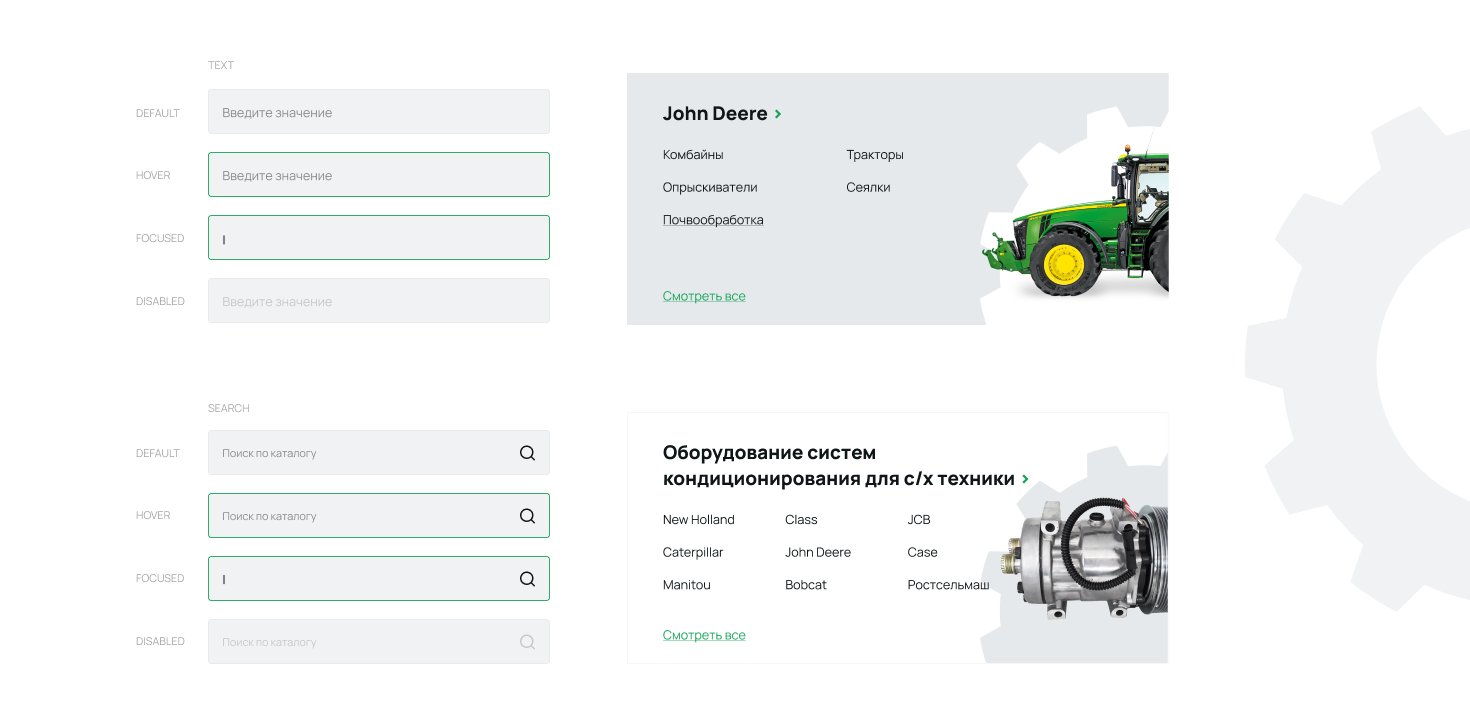The height and width of the screenshot is (720, 1470).
Task: Click the HOVER label in the TEXT section
Action: (x=153, y=175)
